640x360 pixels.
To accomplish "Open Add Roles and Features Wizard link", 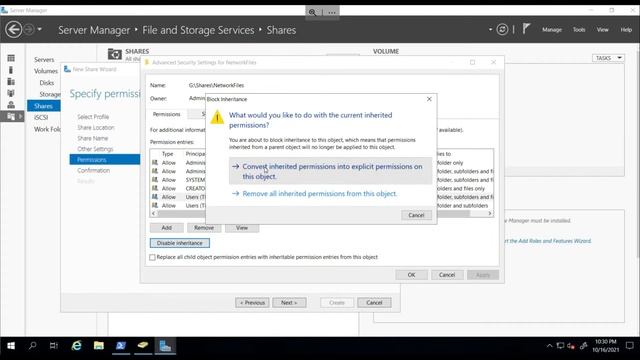I will [x=548, y=241].
